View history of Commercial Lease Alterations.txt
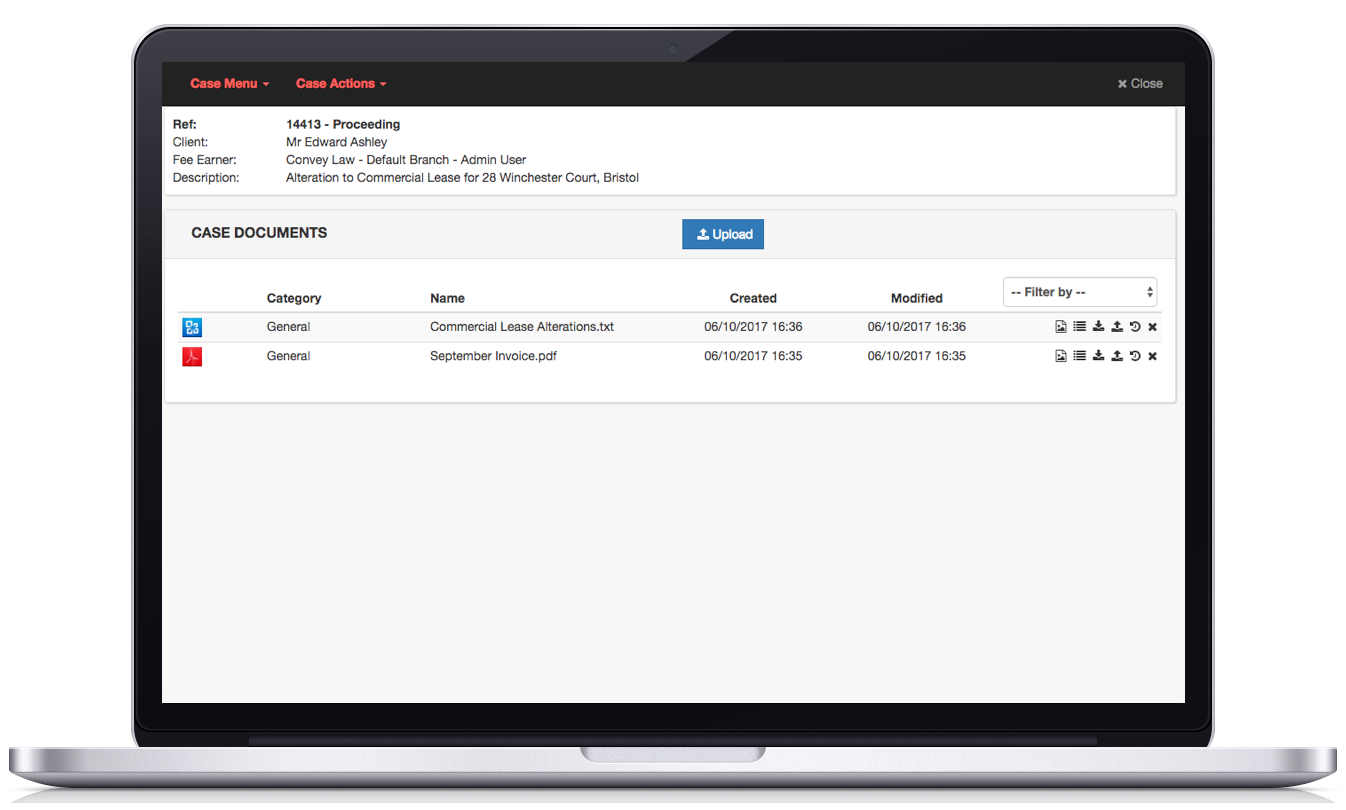Viewport: 1346px width, 810px height. (x=1135, y=327)
